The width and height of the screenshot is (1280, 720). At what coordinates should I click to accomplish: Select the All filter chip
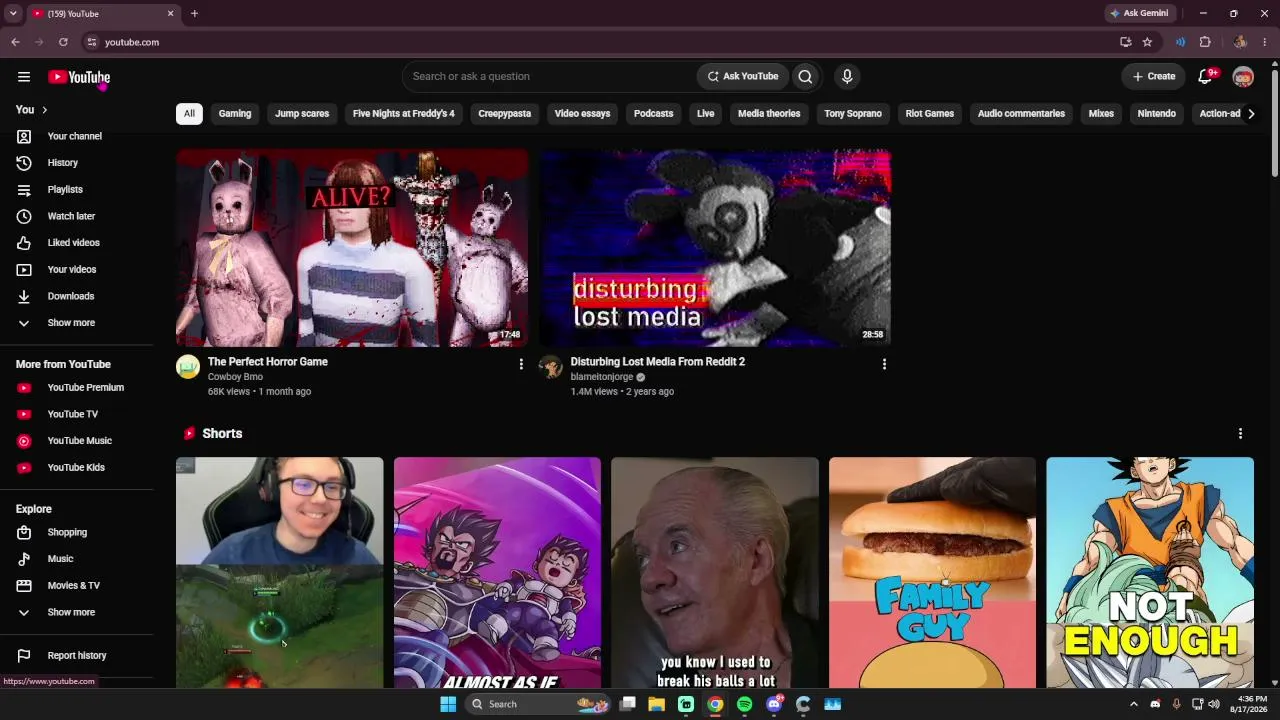coord(189,114)
